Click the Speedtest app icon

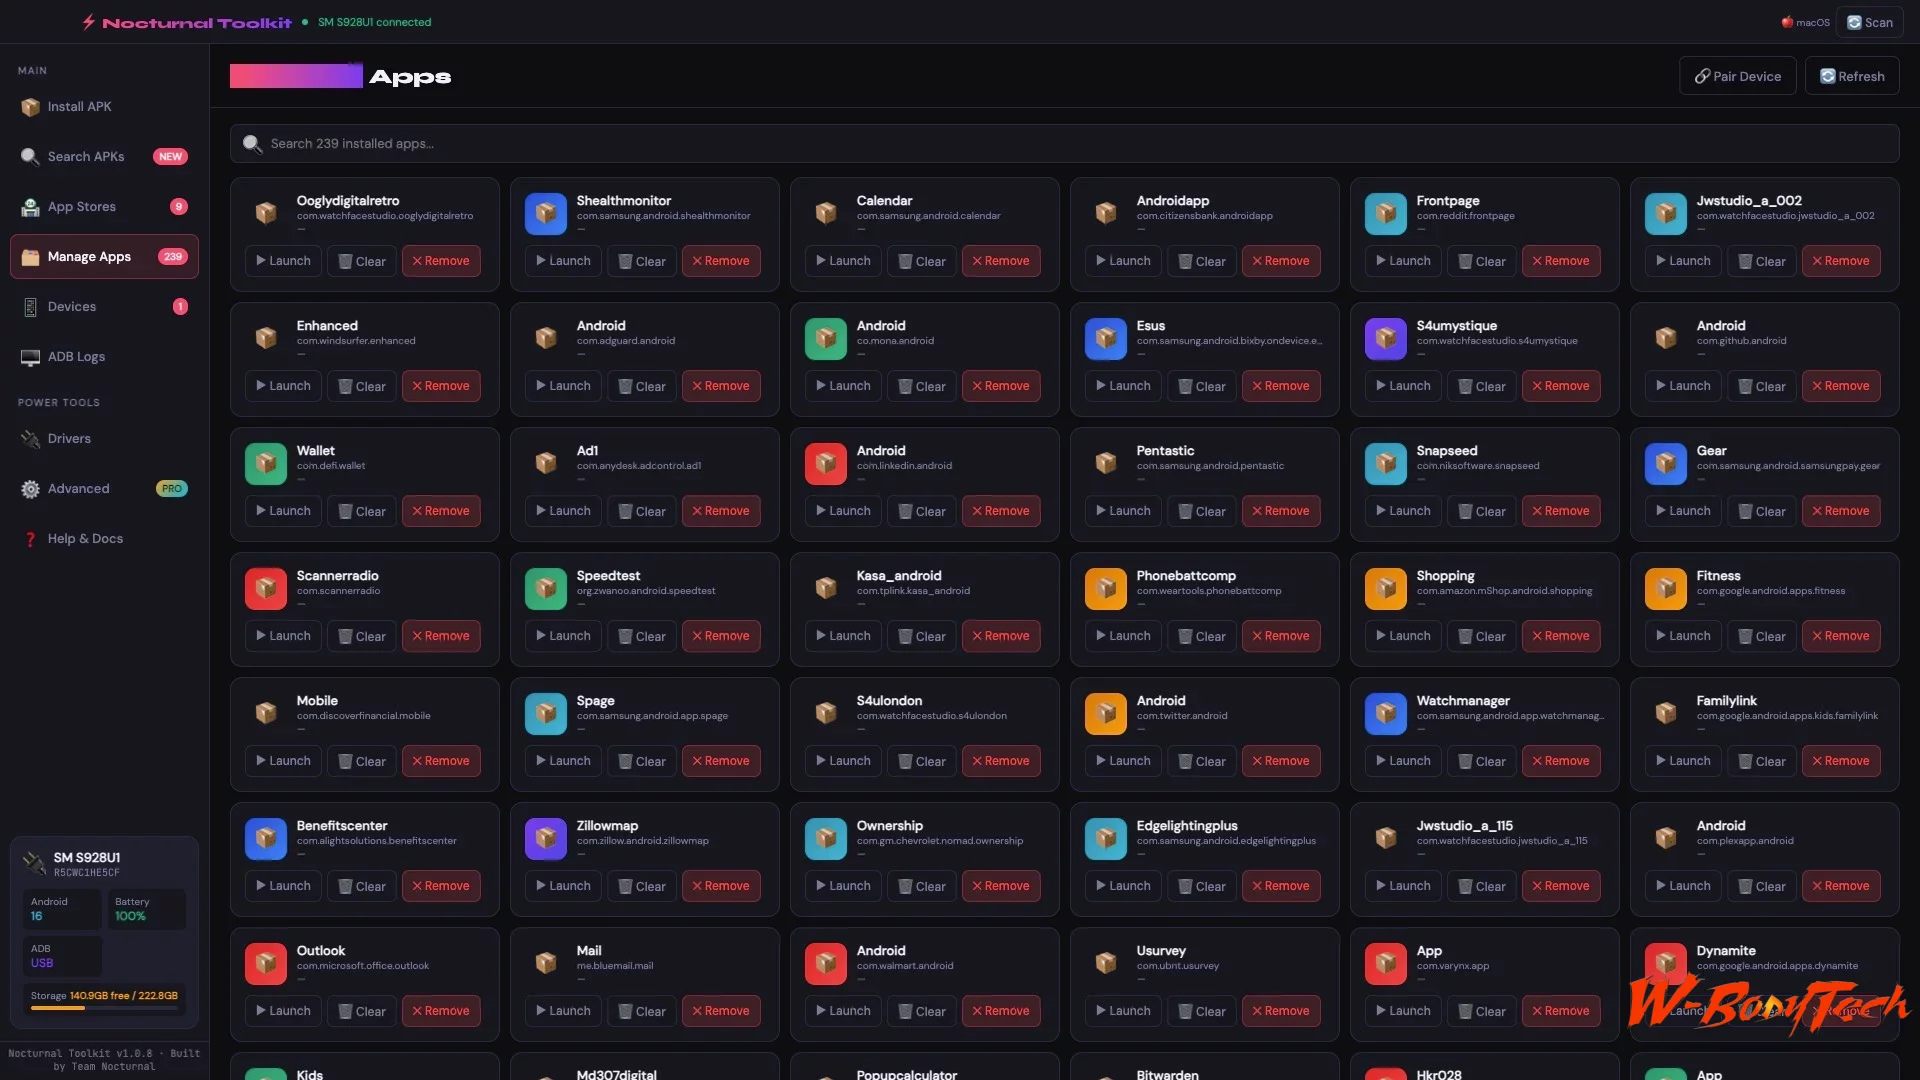coord(546,589)
